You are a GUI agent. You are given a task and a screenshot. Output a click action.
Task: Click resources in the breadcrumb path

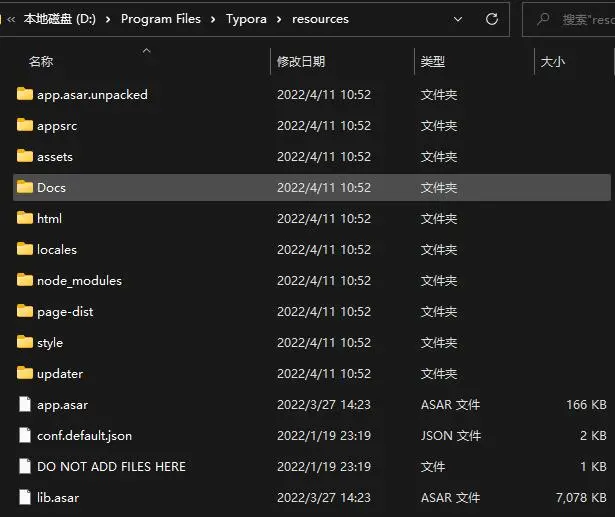[320, 19]
